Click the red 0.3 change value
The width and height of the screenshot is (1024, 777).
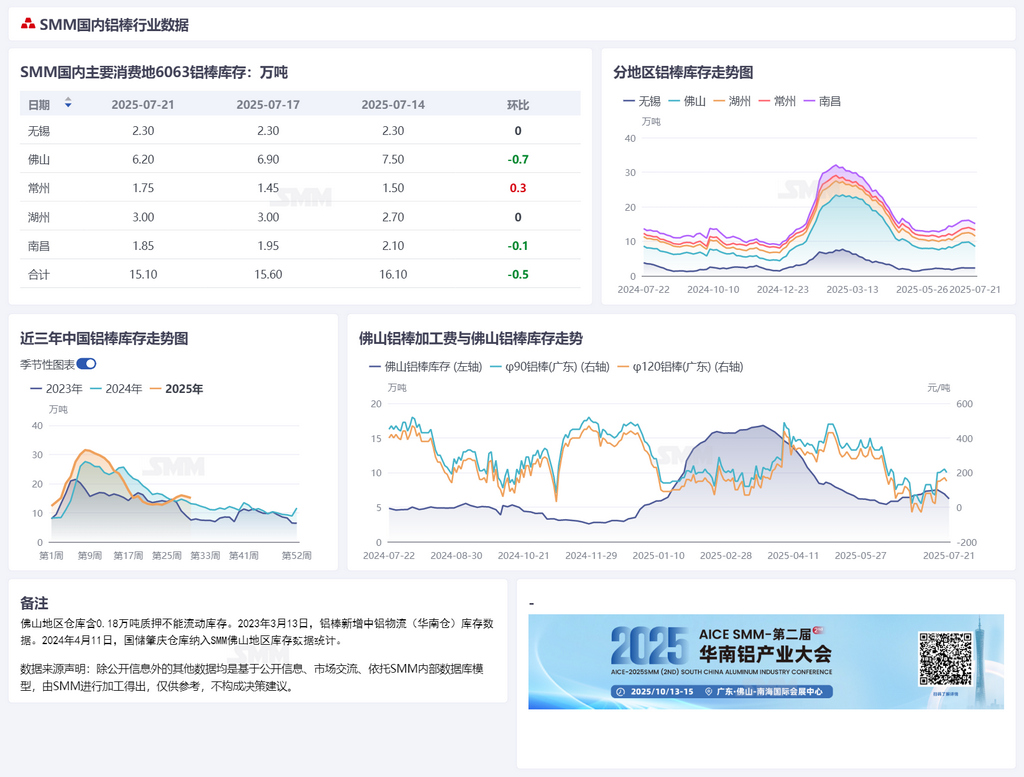click(x=518, y=188)
